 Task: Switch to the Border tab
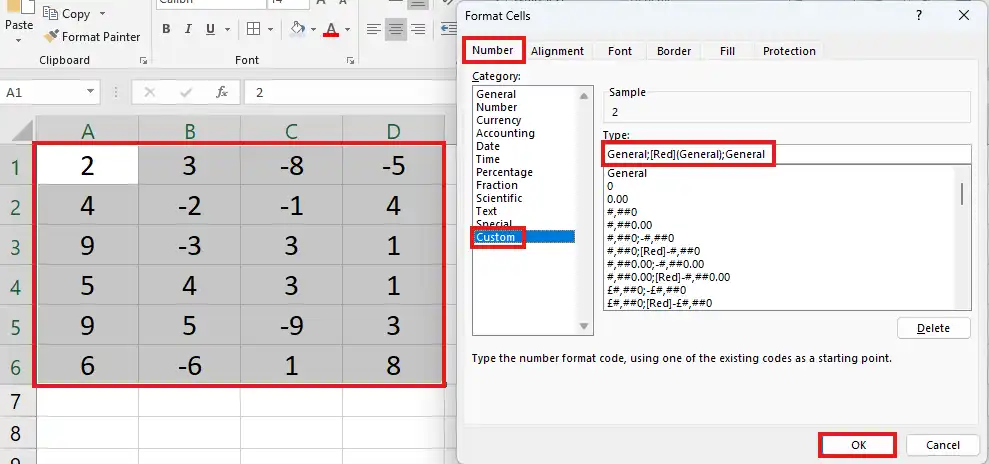(674, 51)
